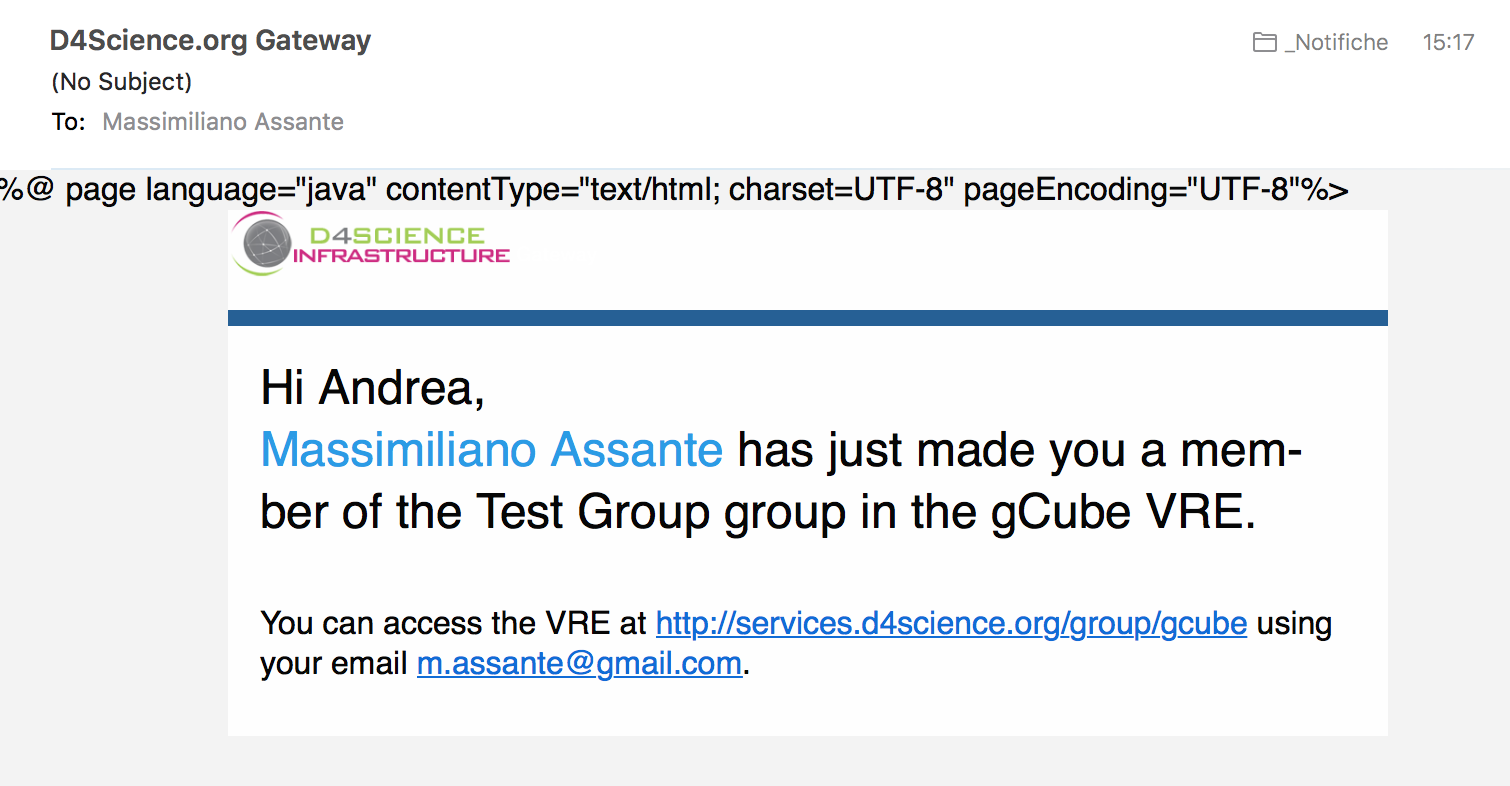Click the D4Science globe logo icon
Image resolution: width=1510 pixels, height=786 pixels.
click(x=263, y=244)
